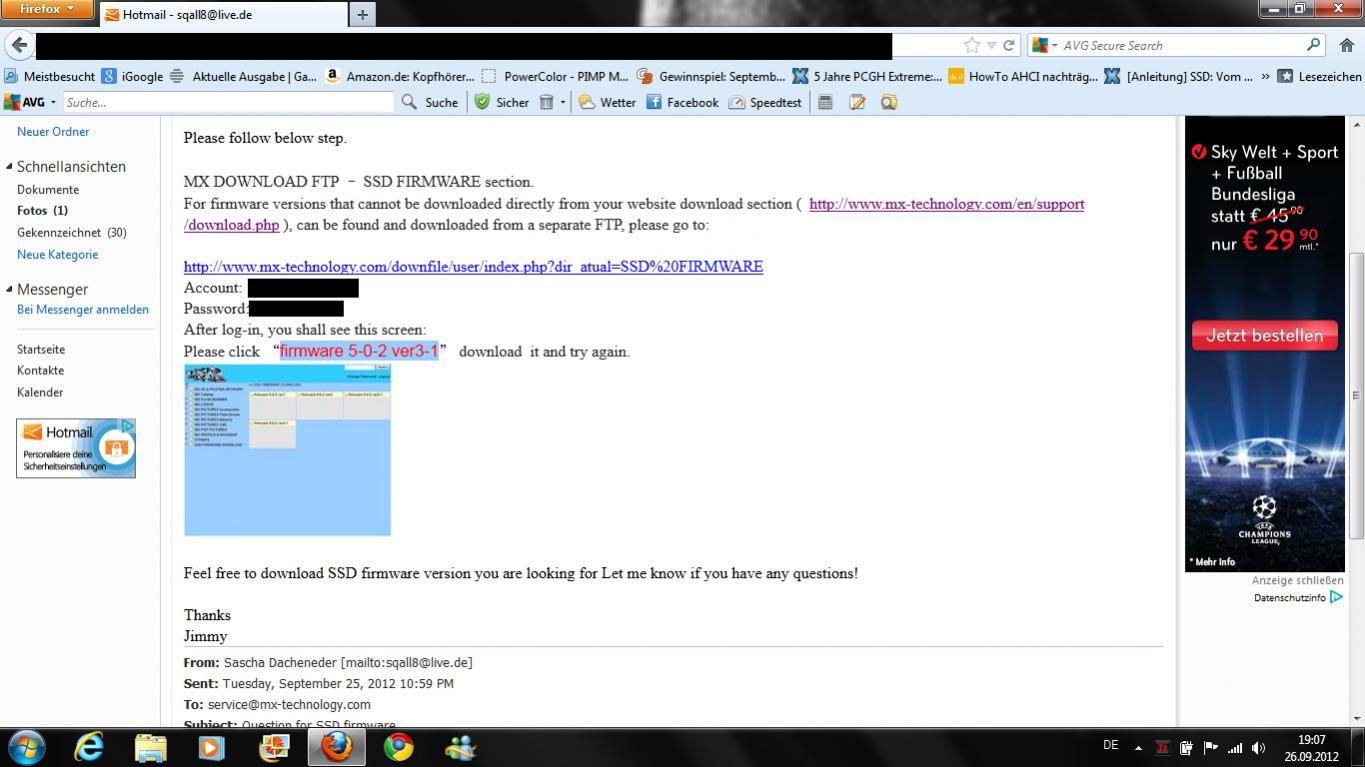This screenshot has height=767, width=1365.
Task: Open Windows Media Player from the taskbar
Action: click(212, 747)
